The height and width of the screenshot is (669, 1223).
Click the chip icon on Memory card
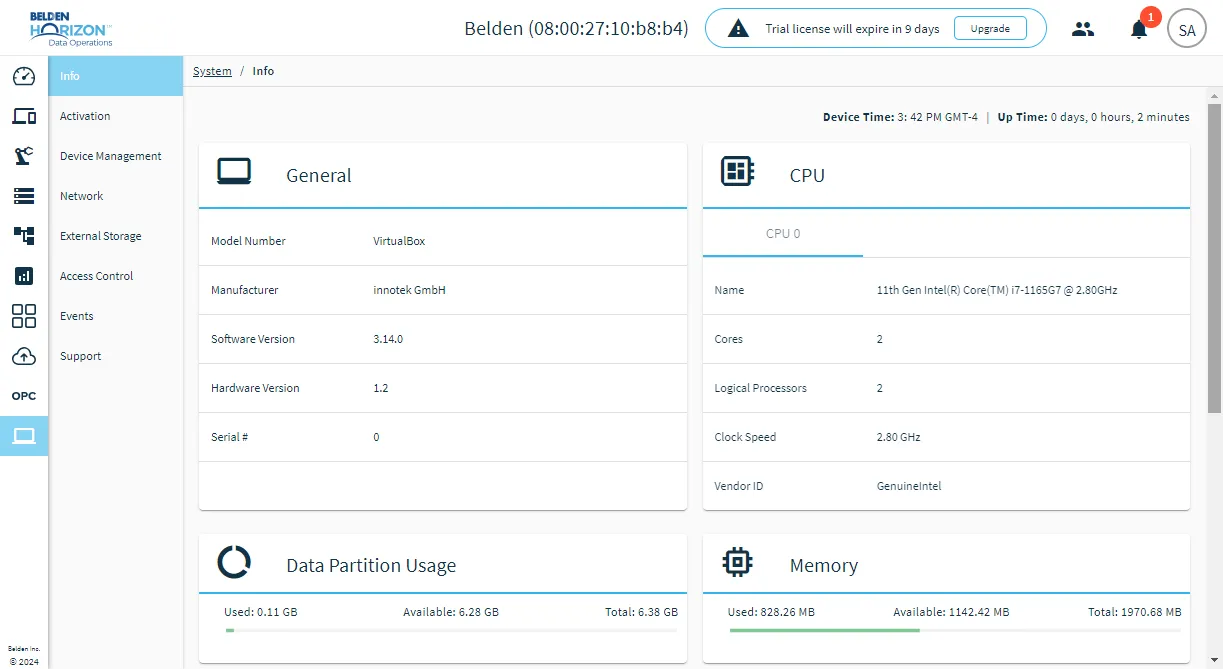point(738,562)
